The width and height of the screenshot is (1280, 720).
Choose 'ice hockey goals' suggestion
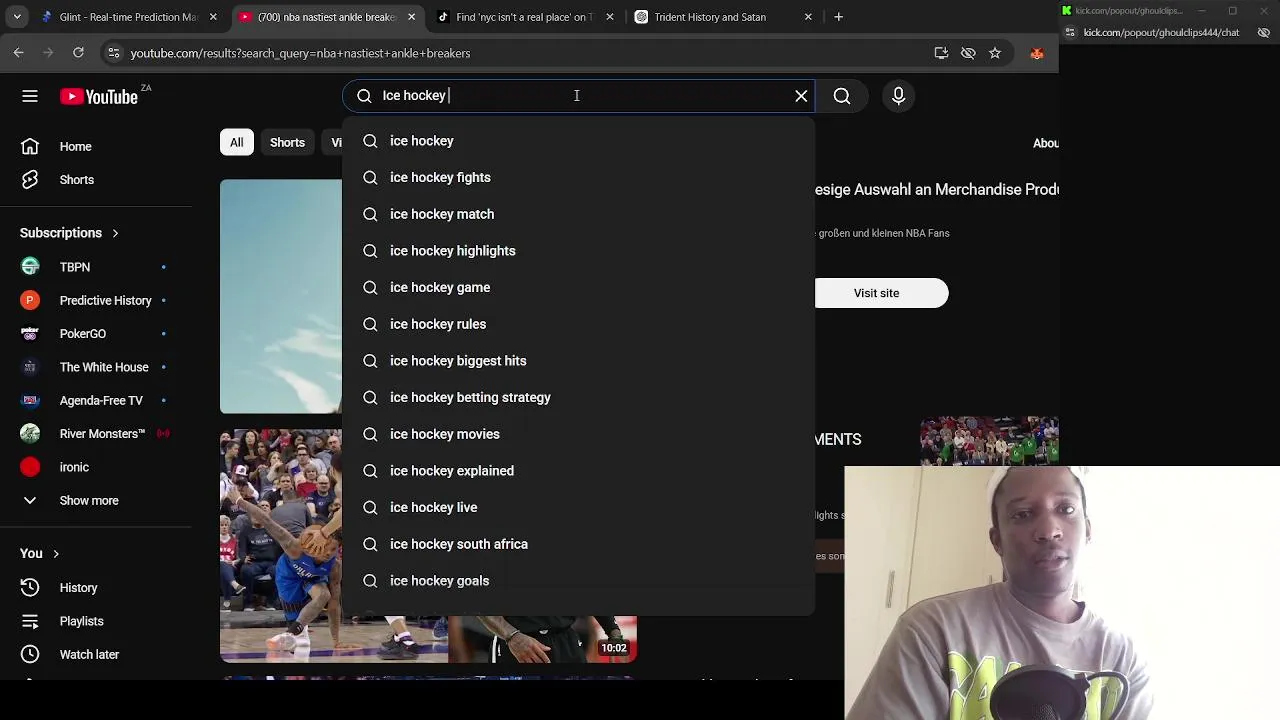[x=578, y=581]
